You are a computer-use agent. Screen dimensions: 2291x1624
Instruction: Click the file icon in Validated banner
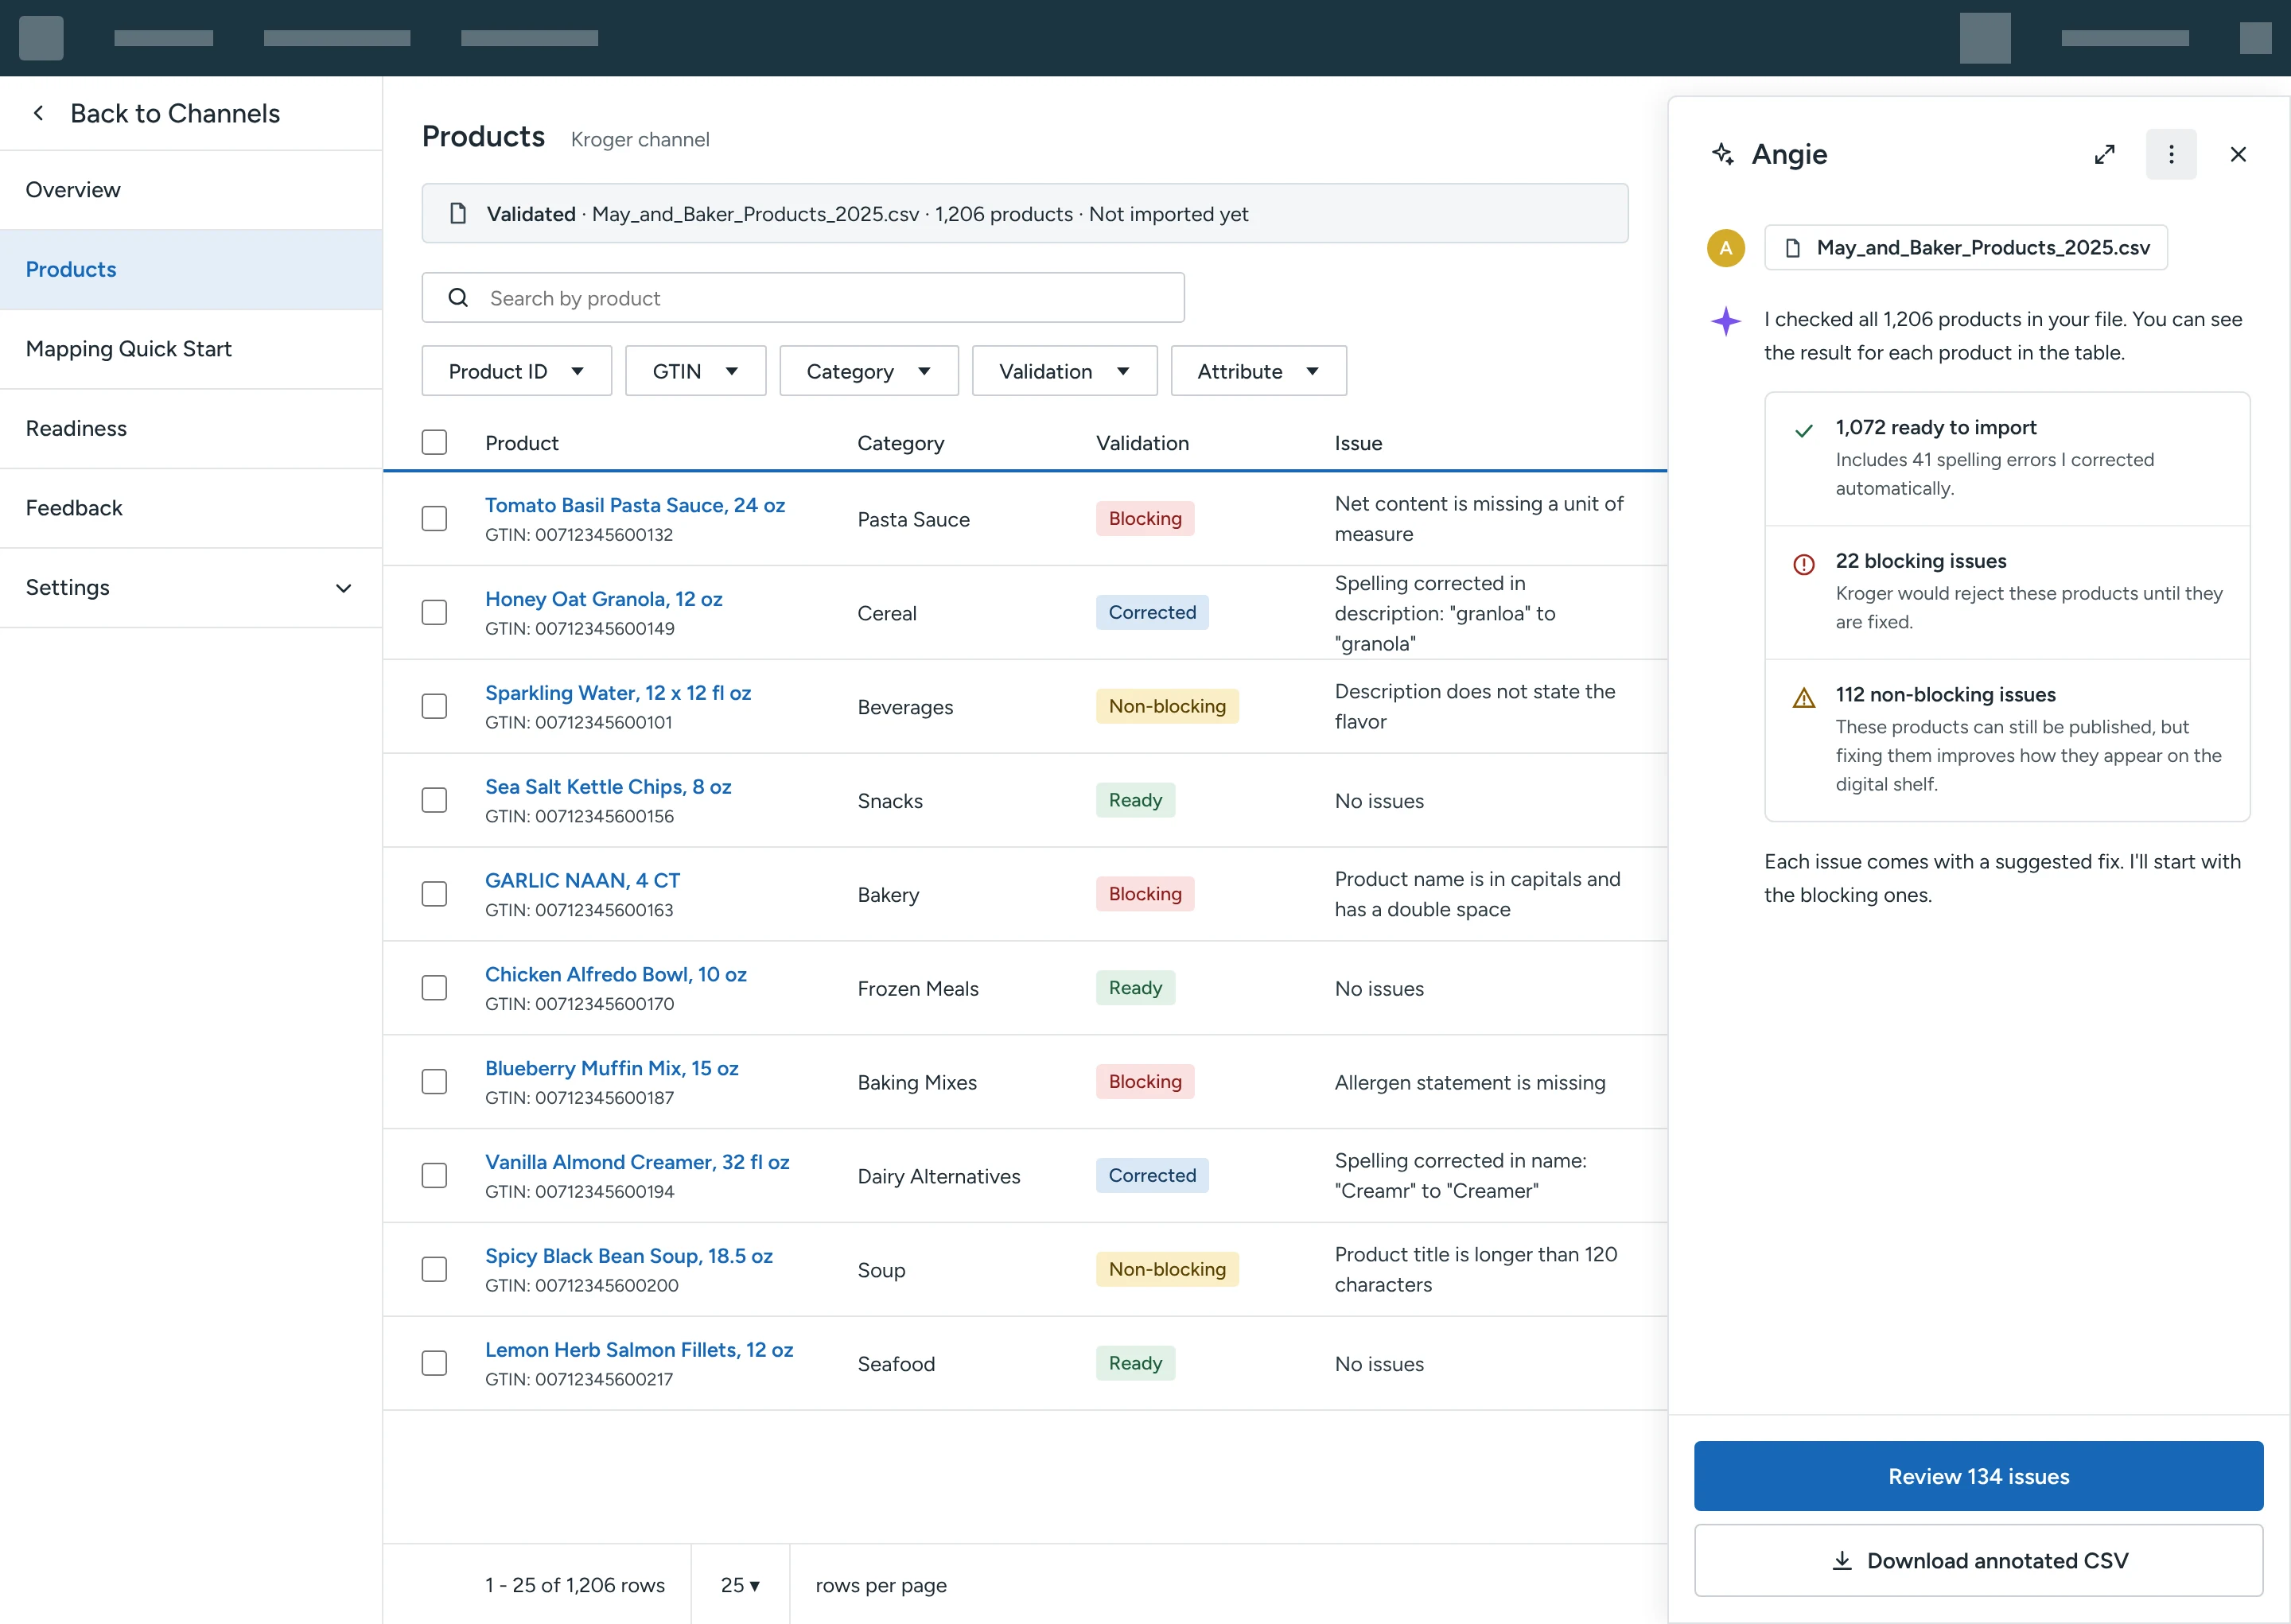click(458, 214)
